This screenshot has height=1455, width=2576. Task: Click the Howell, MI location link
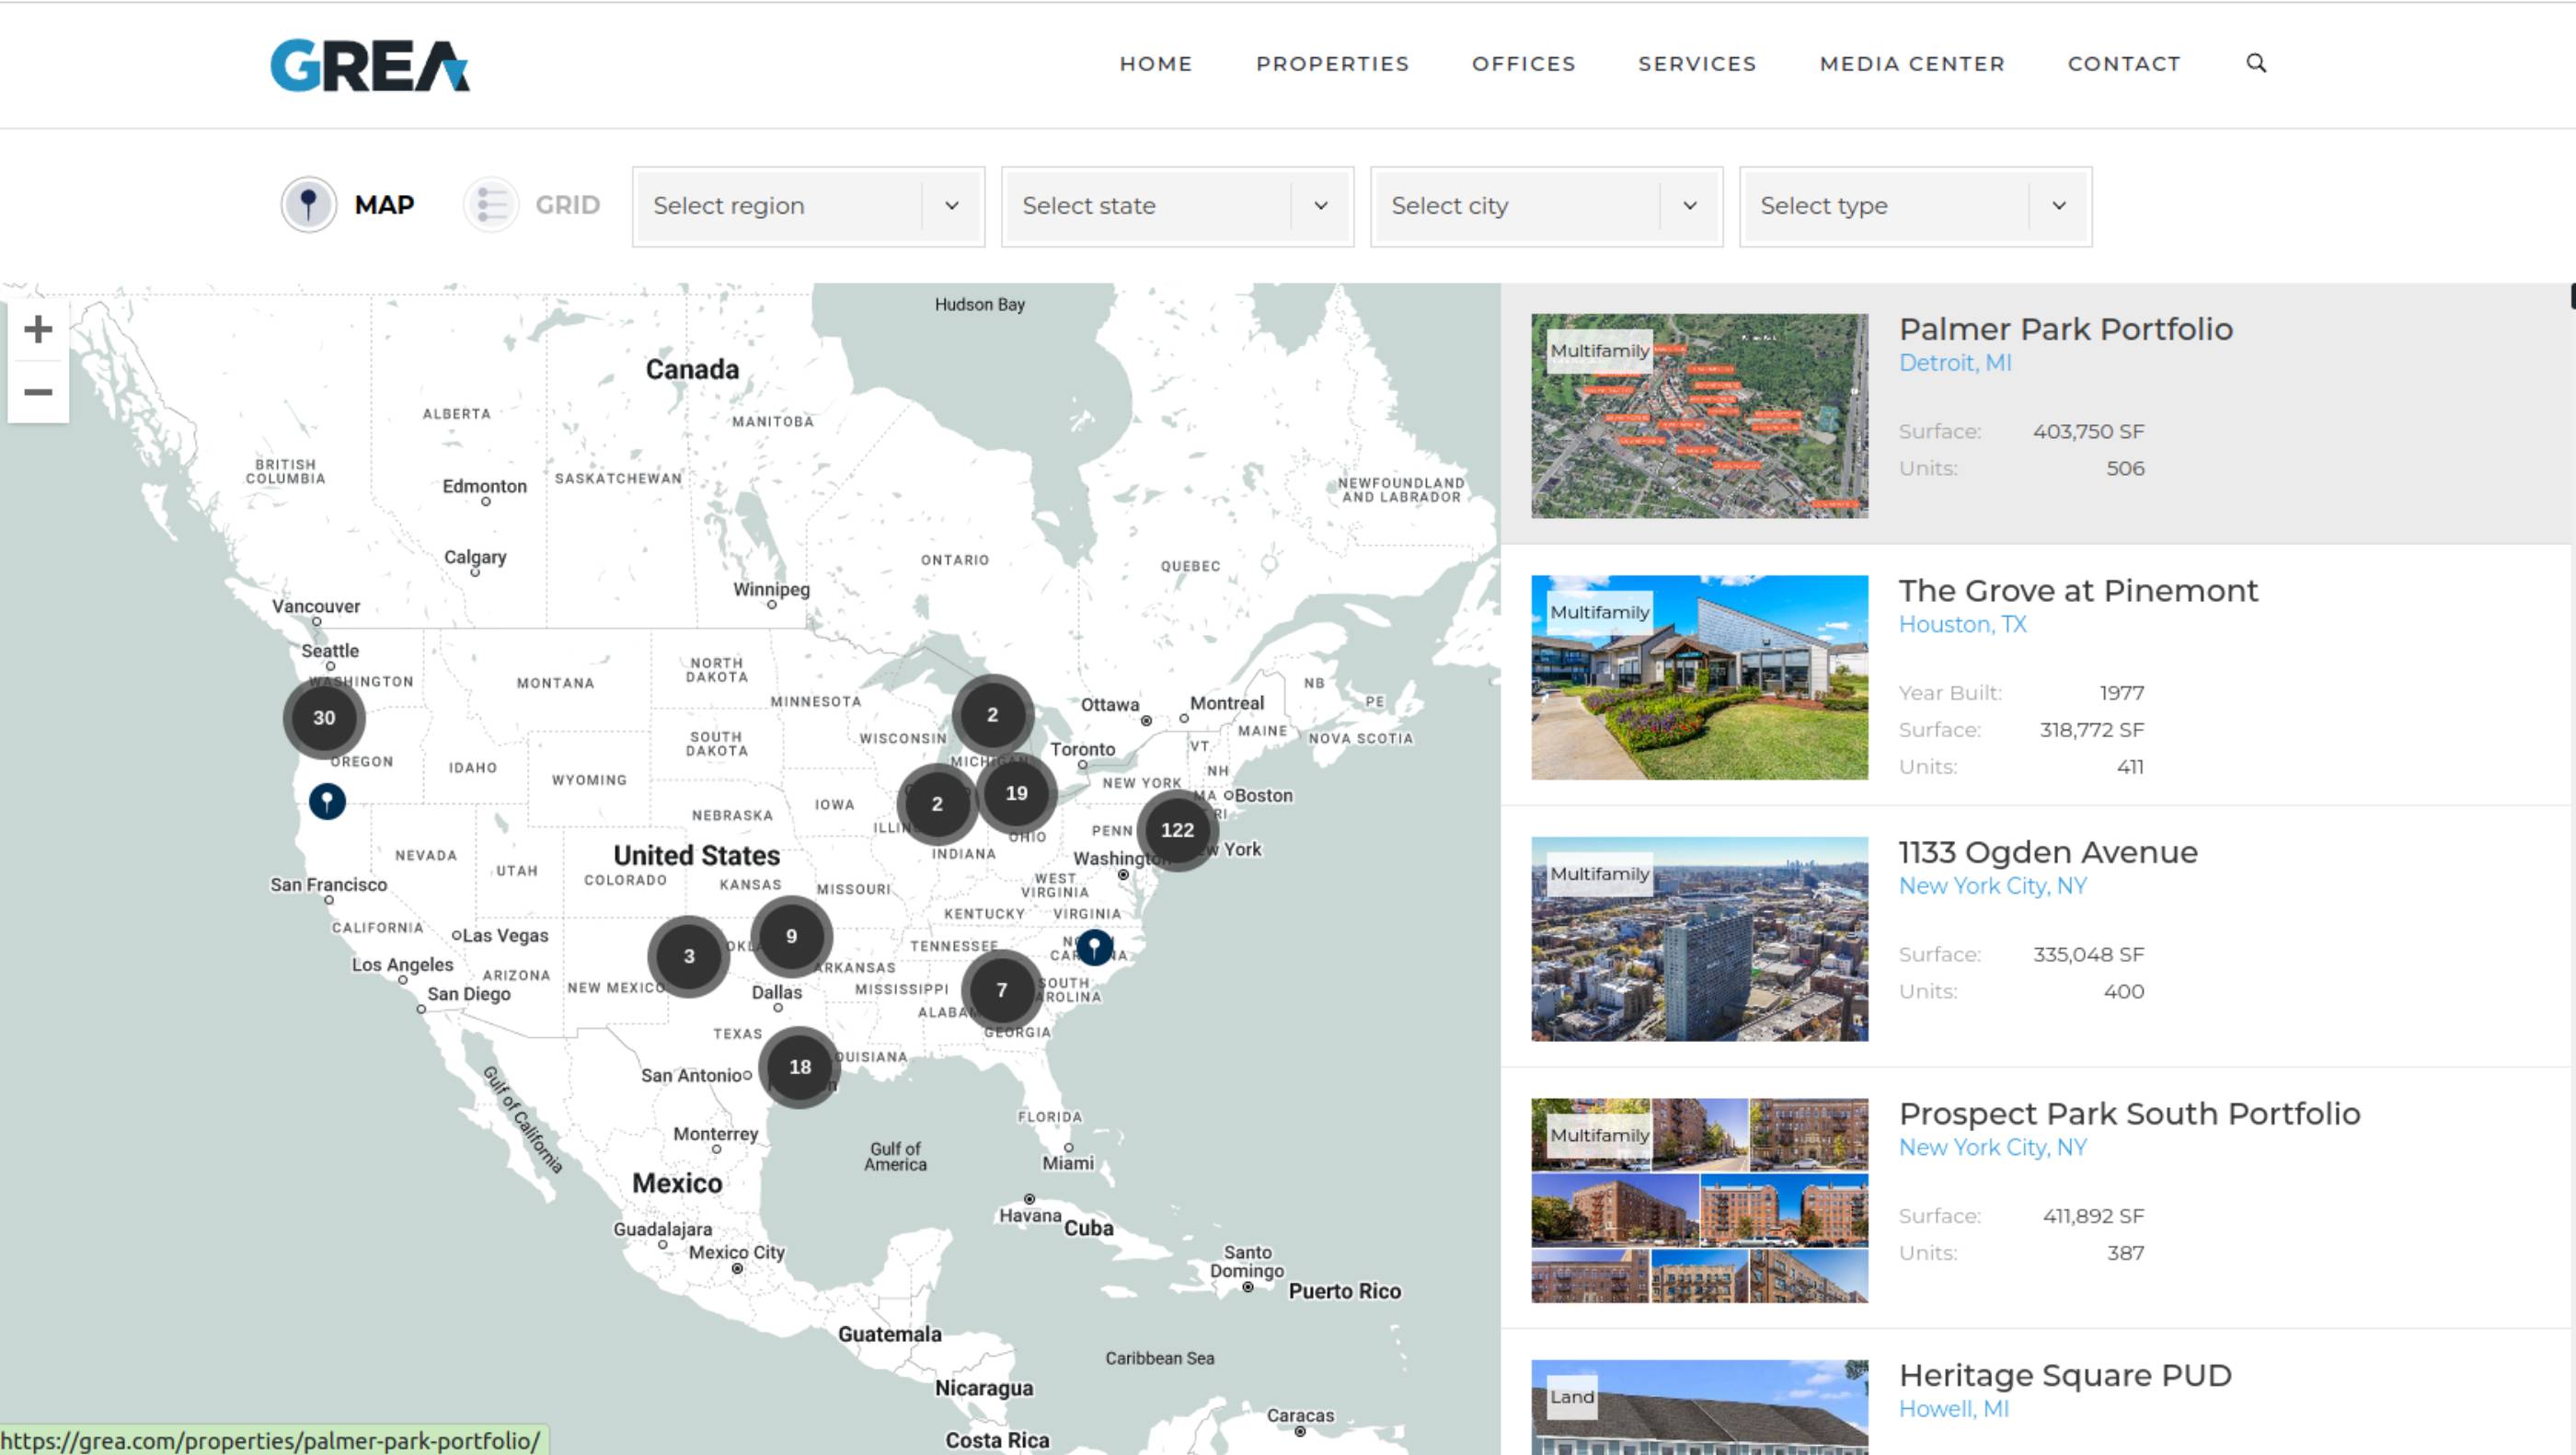[1954, 1409]
